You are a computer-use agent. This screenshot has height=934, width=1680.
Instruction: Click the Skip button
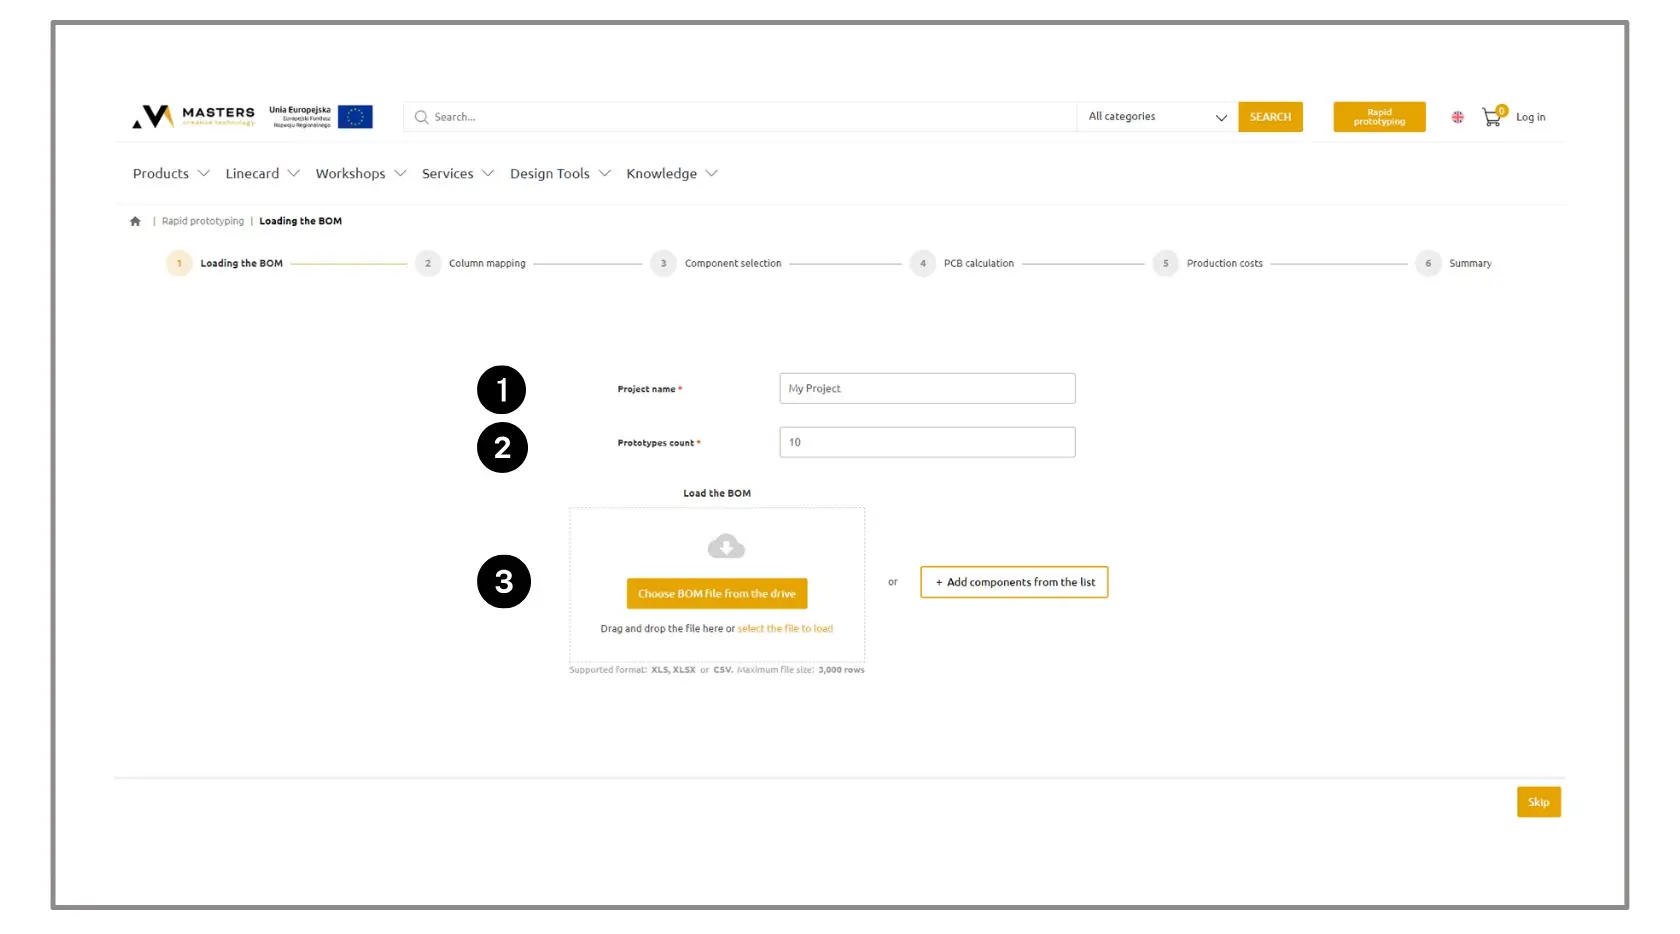[1538, 802]
